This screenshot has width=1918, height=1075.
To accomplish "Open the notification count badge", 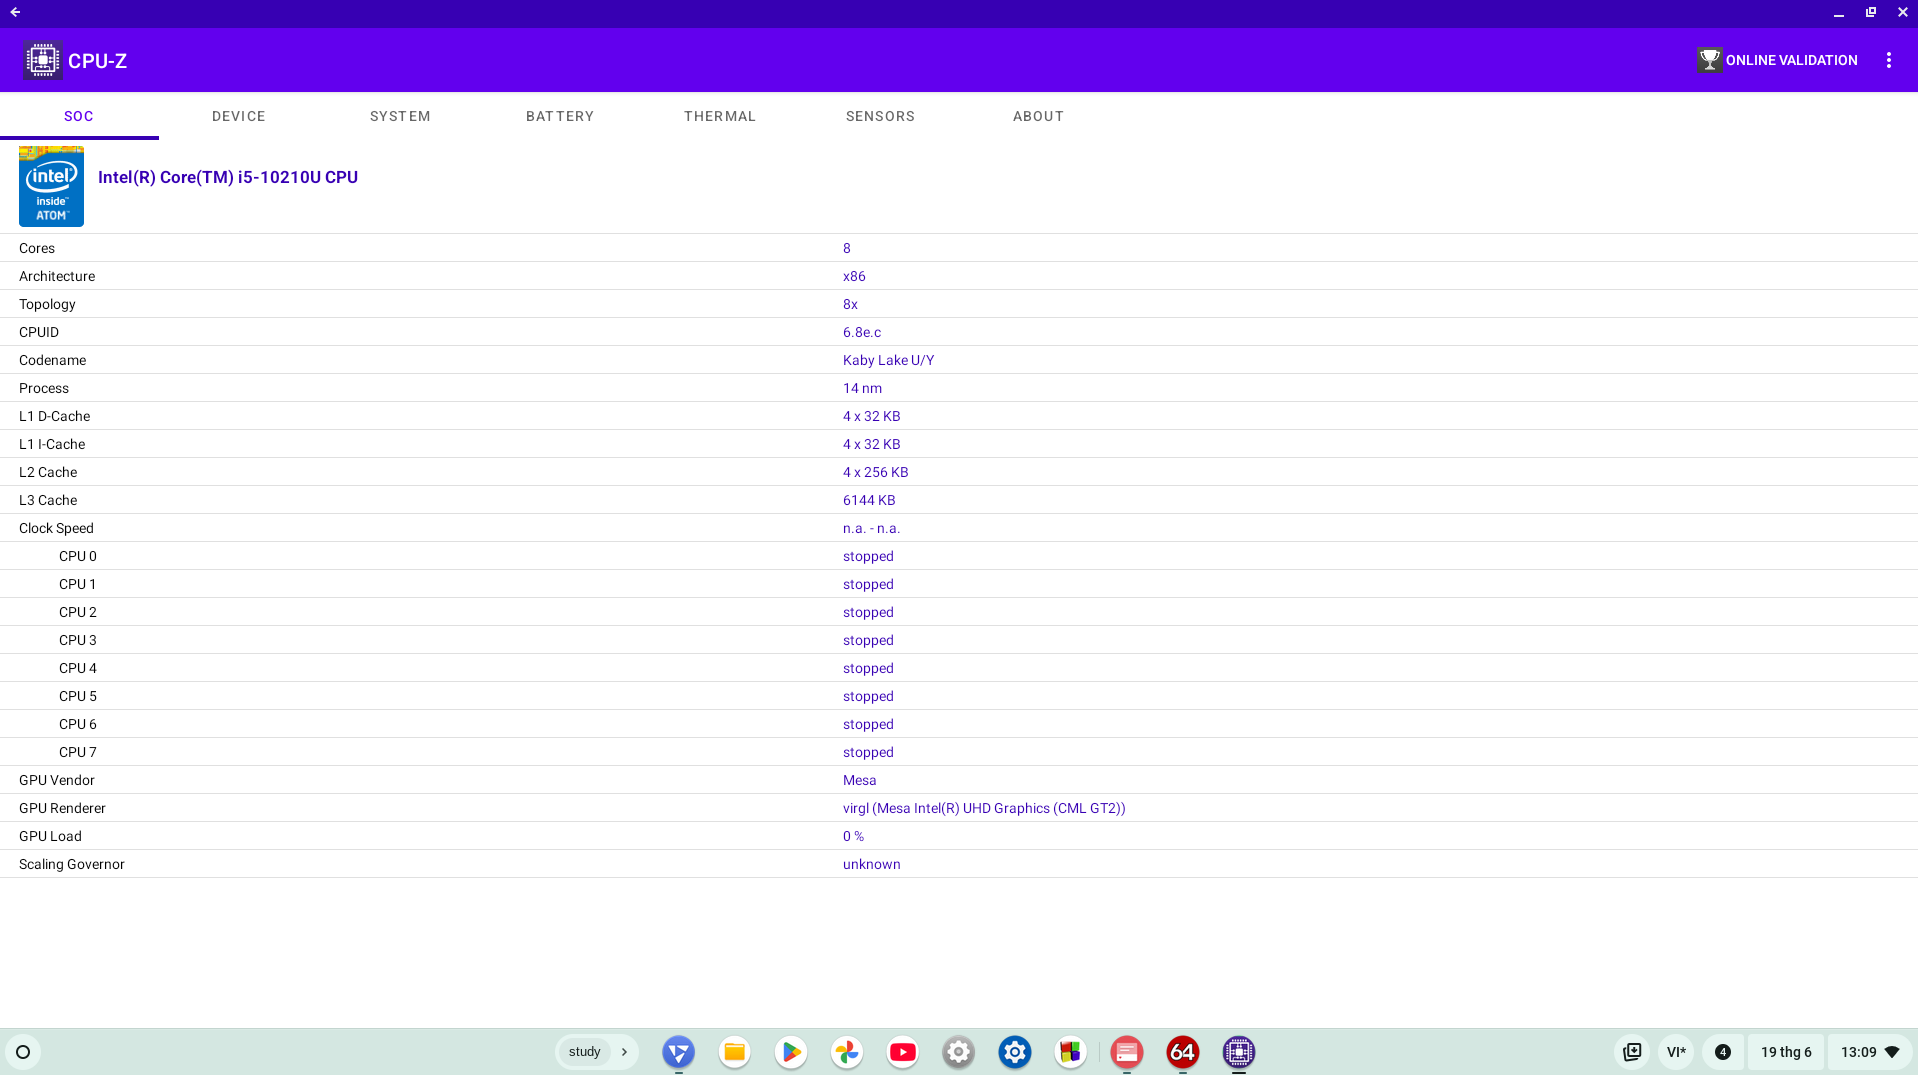I will 1723,1052.
